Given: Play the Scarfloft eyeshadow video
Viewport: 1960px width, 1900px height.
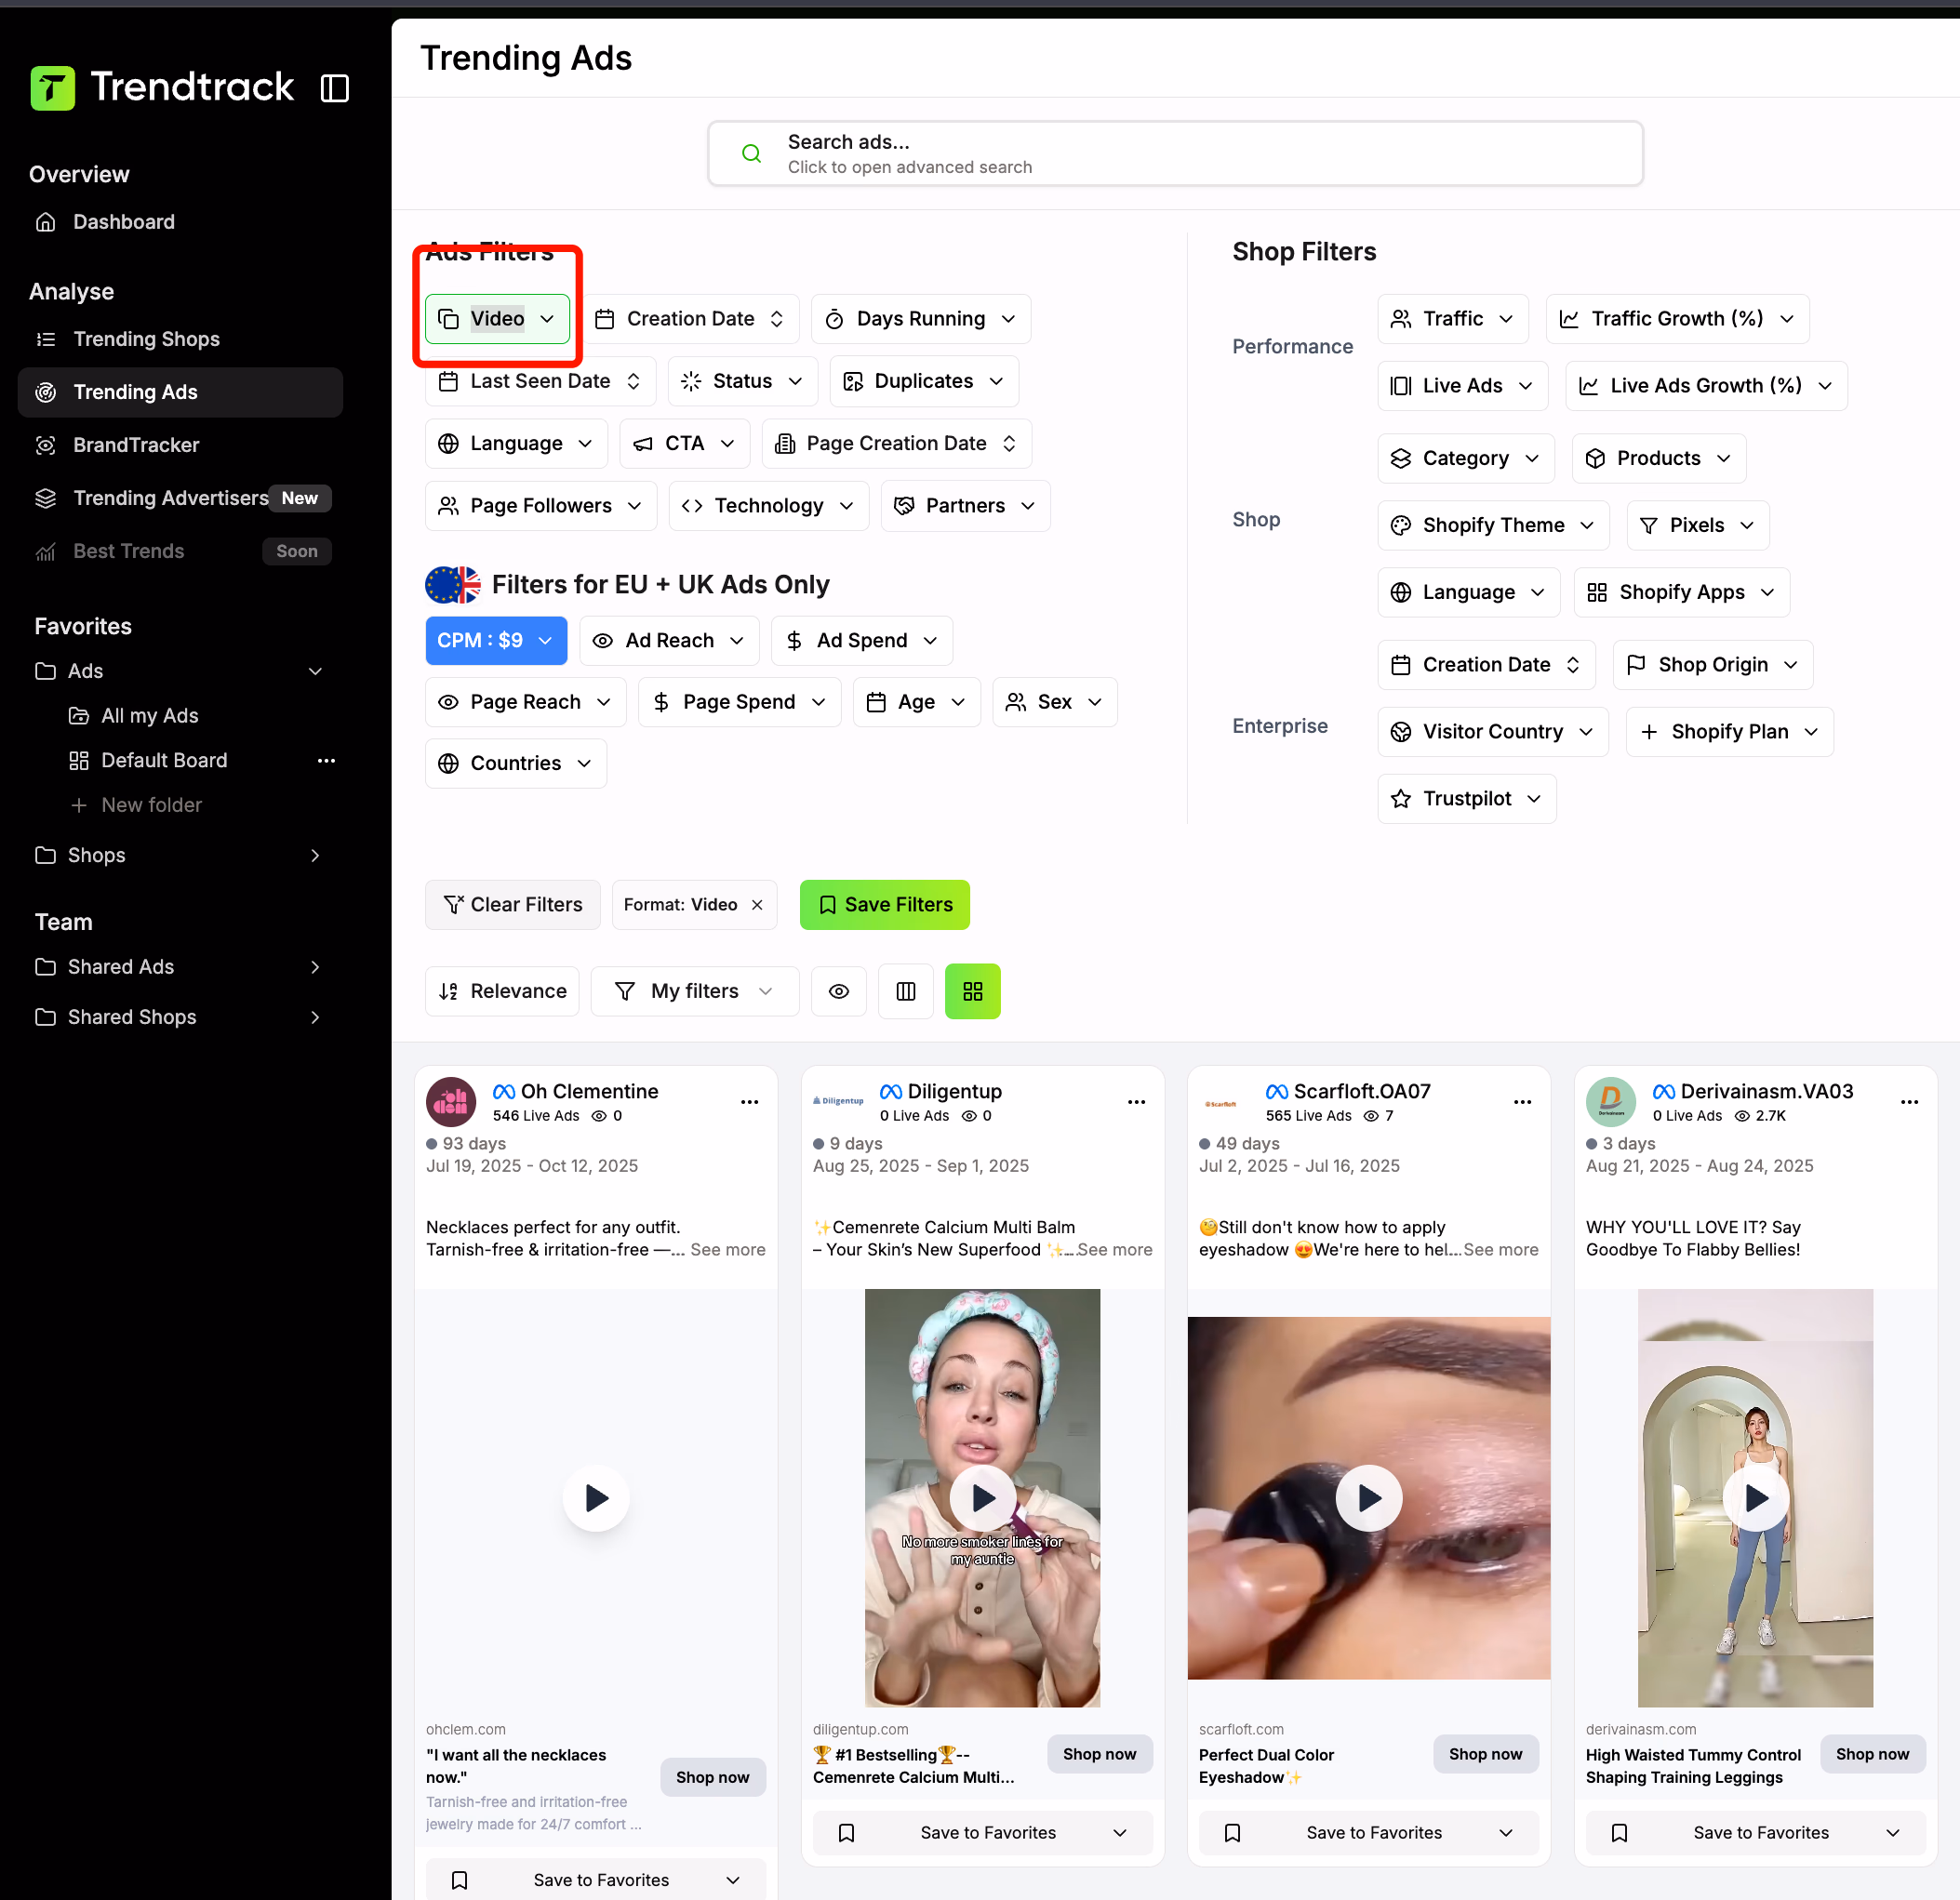Looking at the screenshot, I should coord(1368,1498).
